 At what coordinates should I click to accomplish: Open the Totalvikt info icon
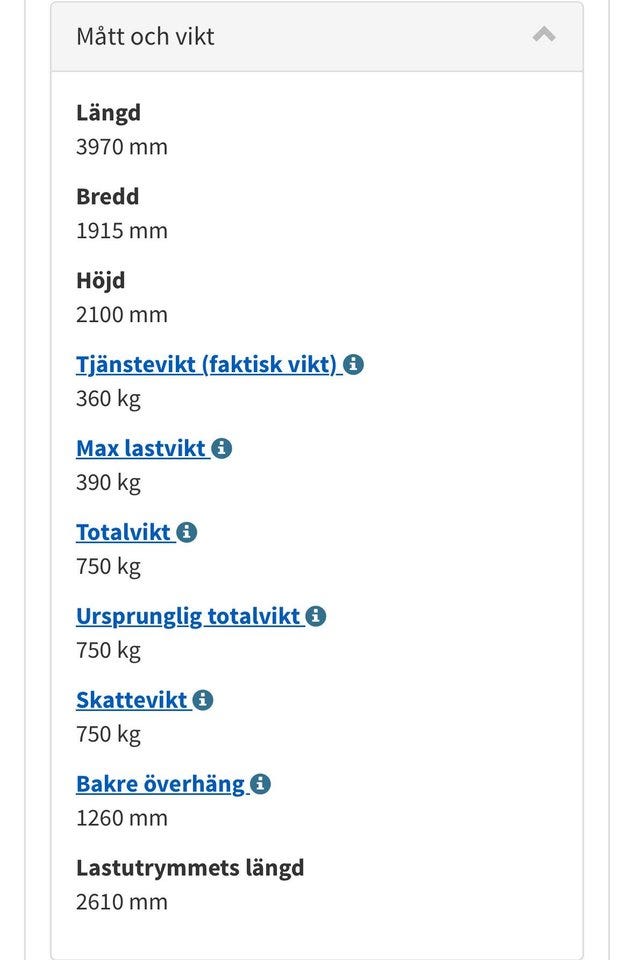tap(187, 533)
